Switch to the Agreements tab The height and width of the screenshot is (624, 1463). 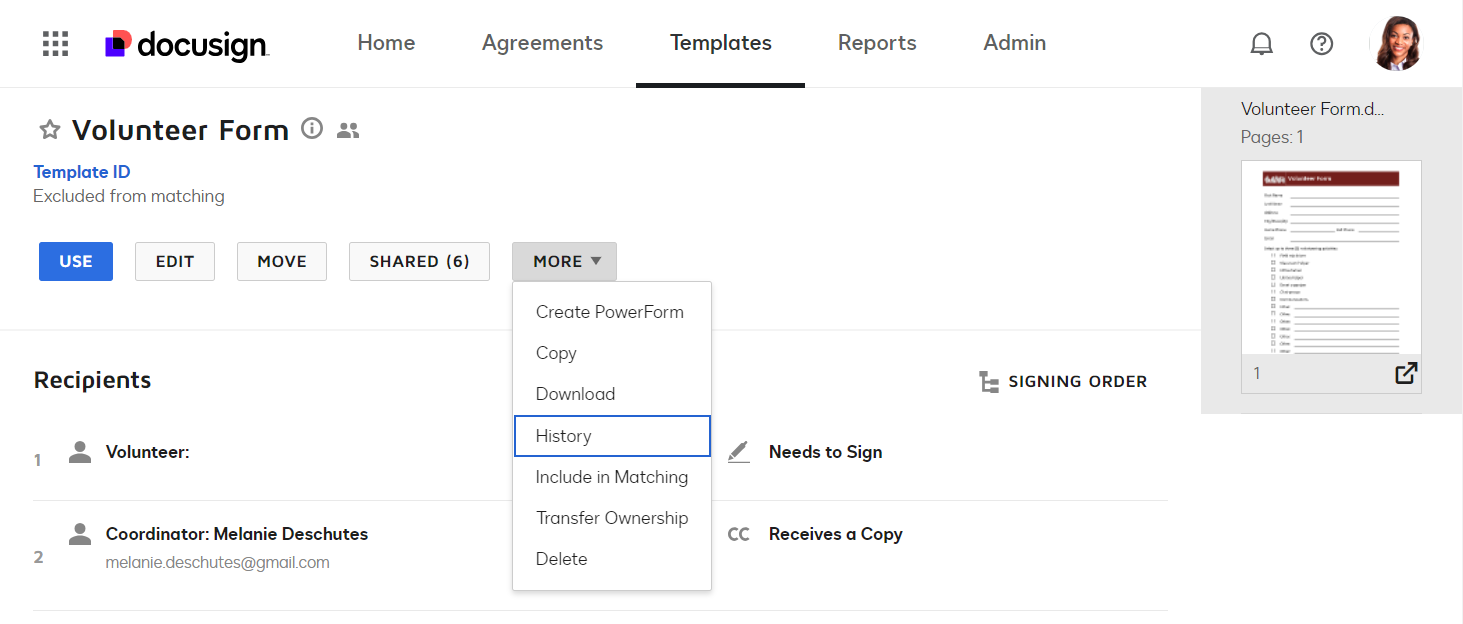(542, 43)
